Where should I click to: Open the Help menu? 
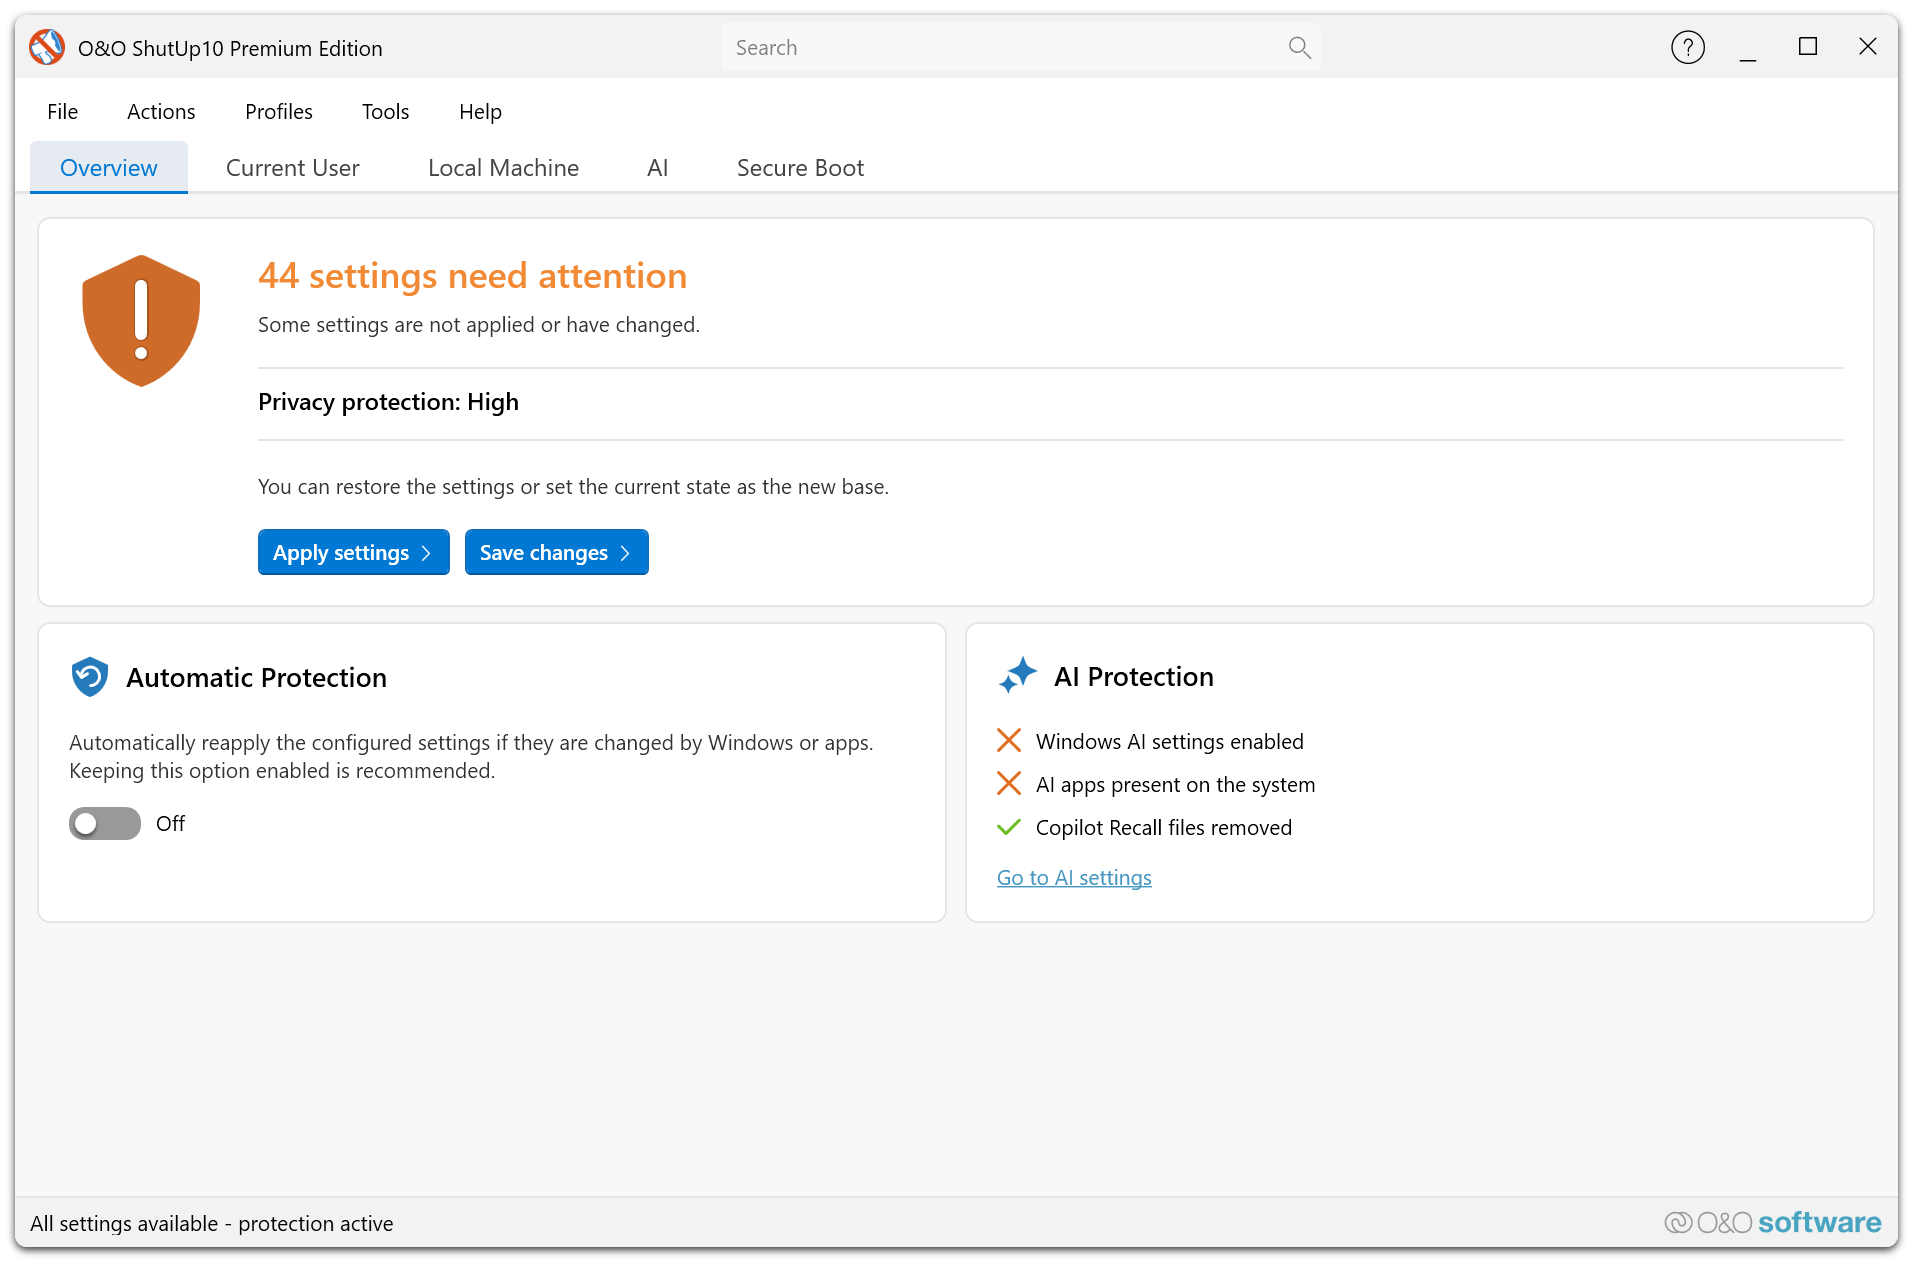coord(480,111)
